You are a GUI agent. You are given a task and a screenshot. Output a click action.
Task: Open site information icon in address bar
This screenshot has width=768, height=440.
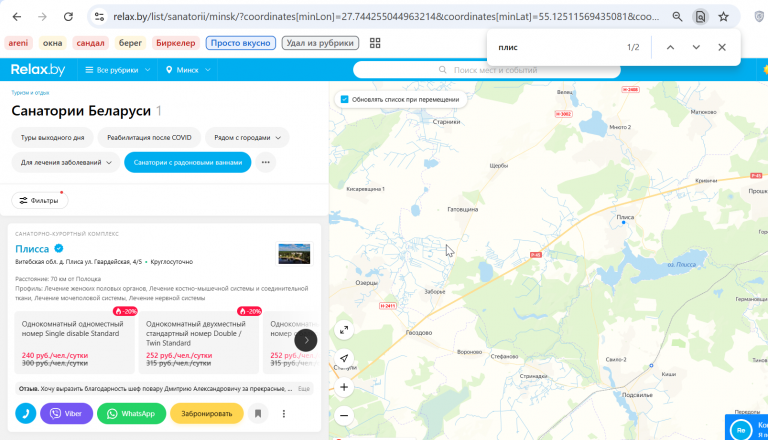coord(99,17)
